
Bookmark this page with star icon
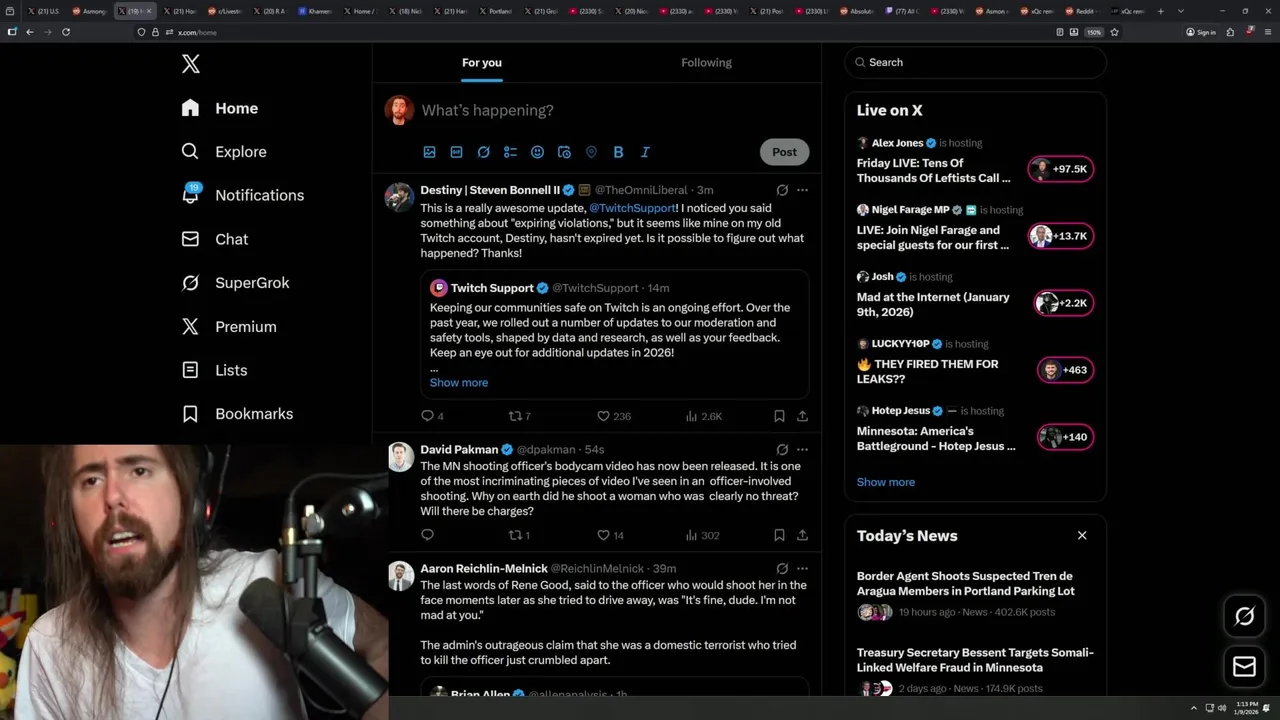point(1114,32)
